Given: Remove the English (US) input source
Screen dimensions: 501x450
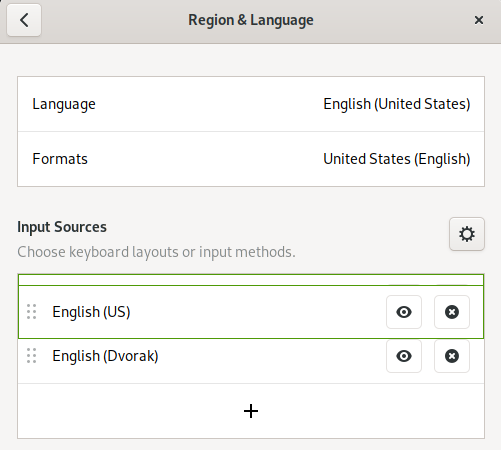Looking at the screenshot, I should coord(452,312).
